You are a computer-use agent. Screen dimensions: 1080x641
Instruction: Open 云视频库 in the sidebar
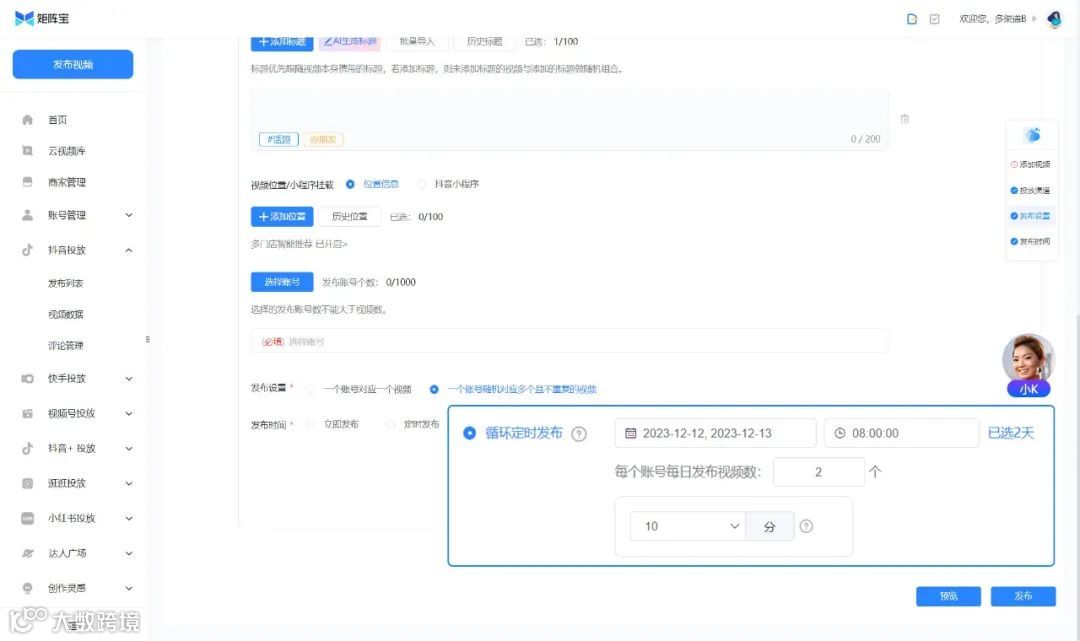(x=64, y=150)
